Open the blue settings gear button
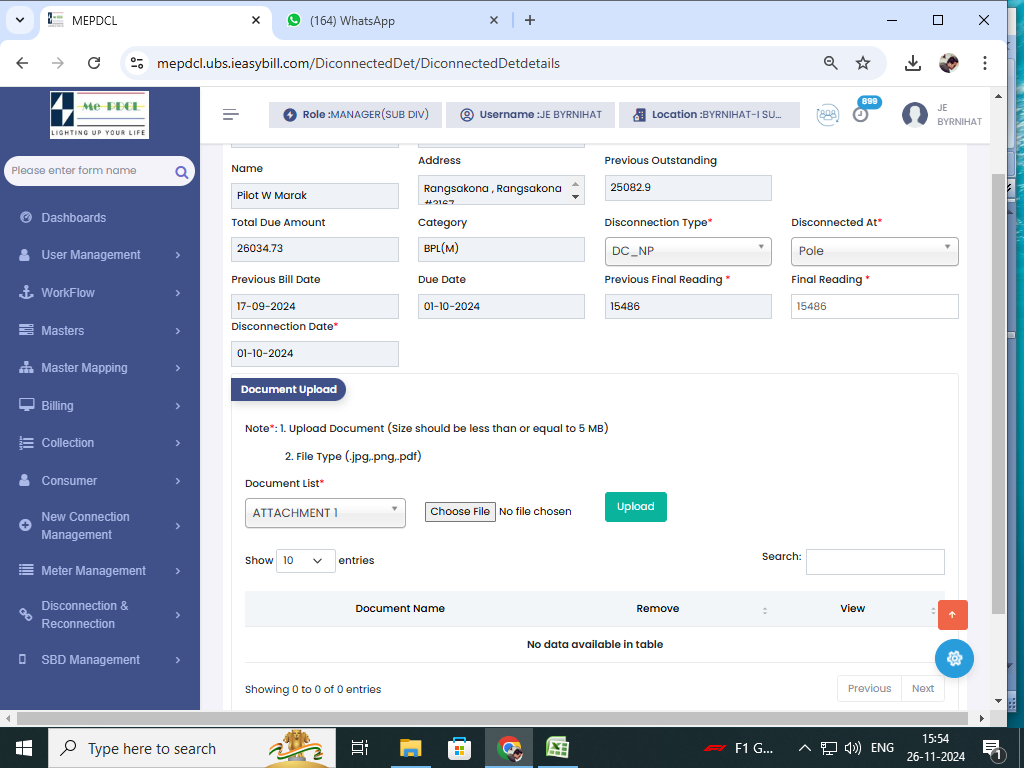 pyautogui.click(x=954, y=658)
